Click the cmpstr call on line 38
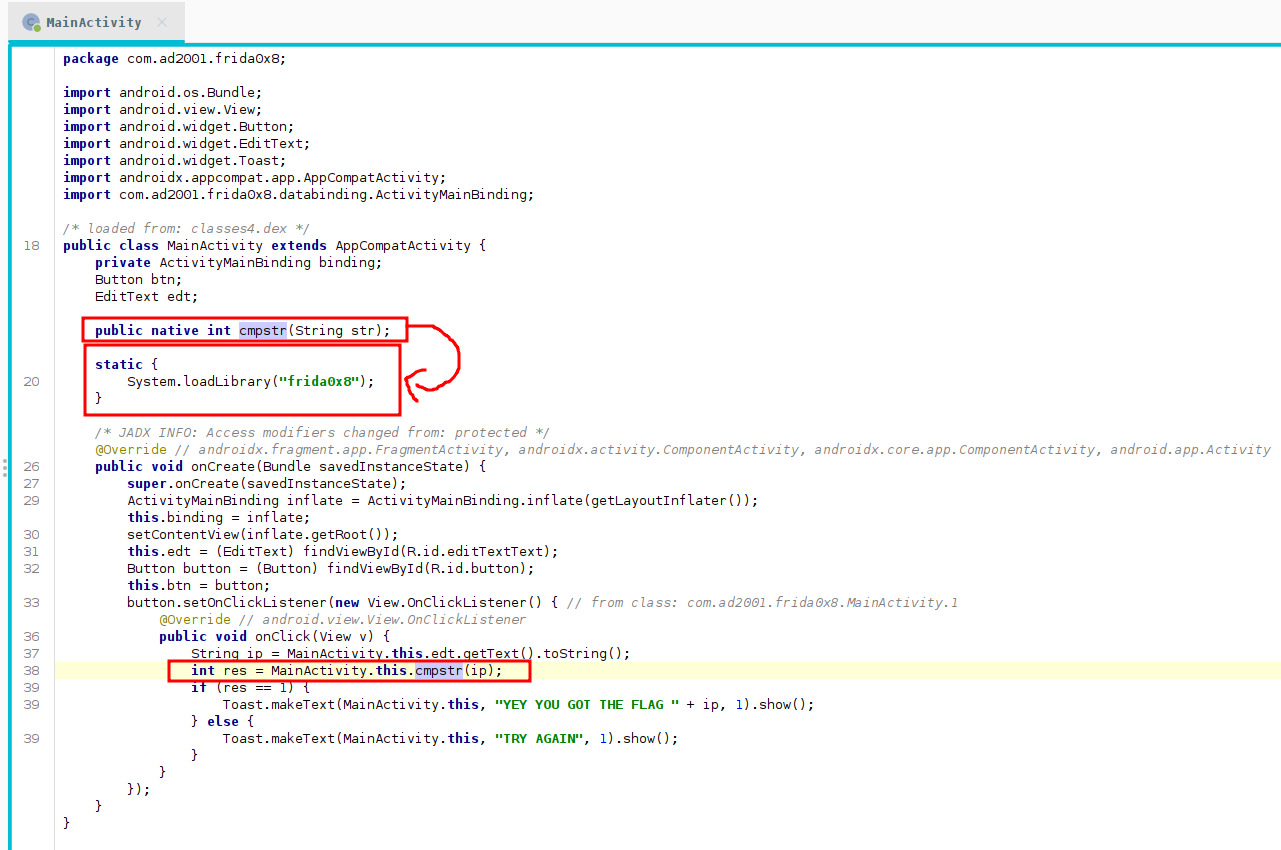The image size is (1281, 850). 439,670
